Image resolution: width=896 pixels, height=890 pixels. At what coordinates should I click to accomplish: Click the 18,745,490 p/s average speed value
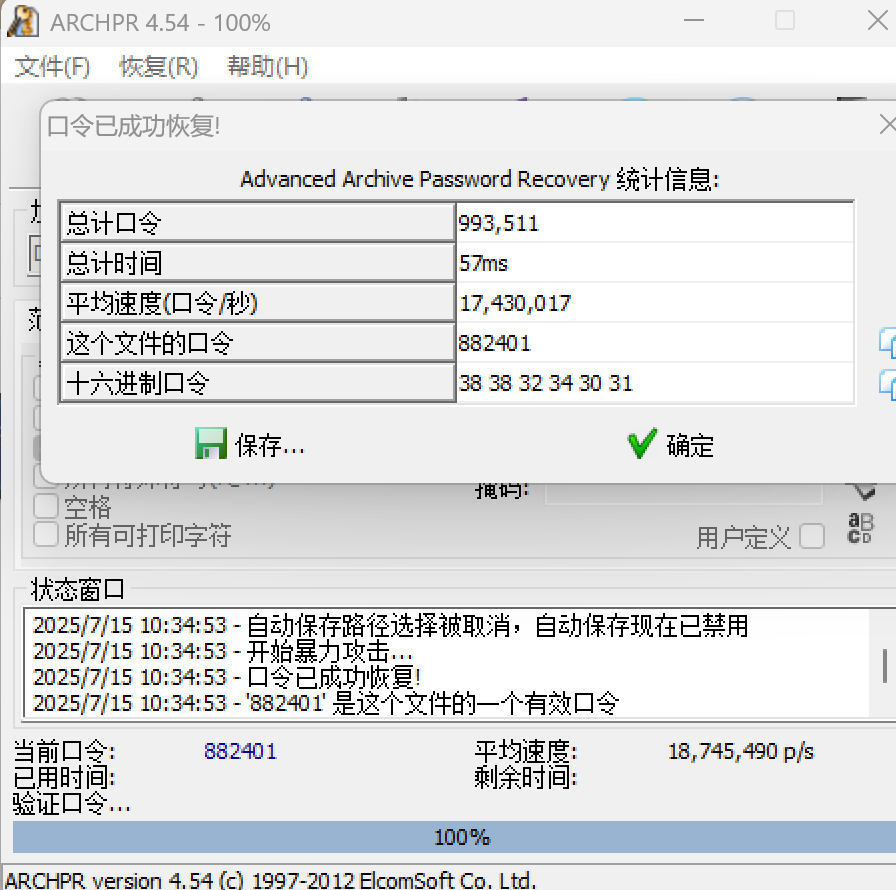pyautogui.click(x=741, y=751)
